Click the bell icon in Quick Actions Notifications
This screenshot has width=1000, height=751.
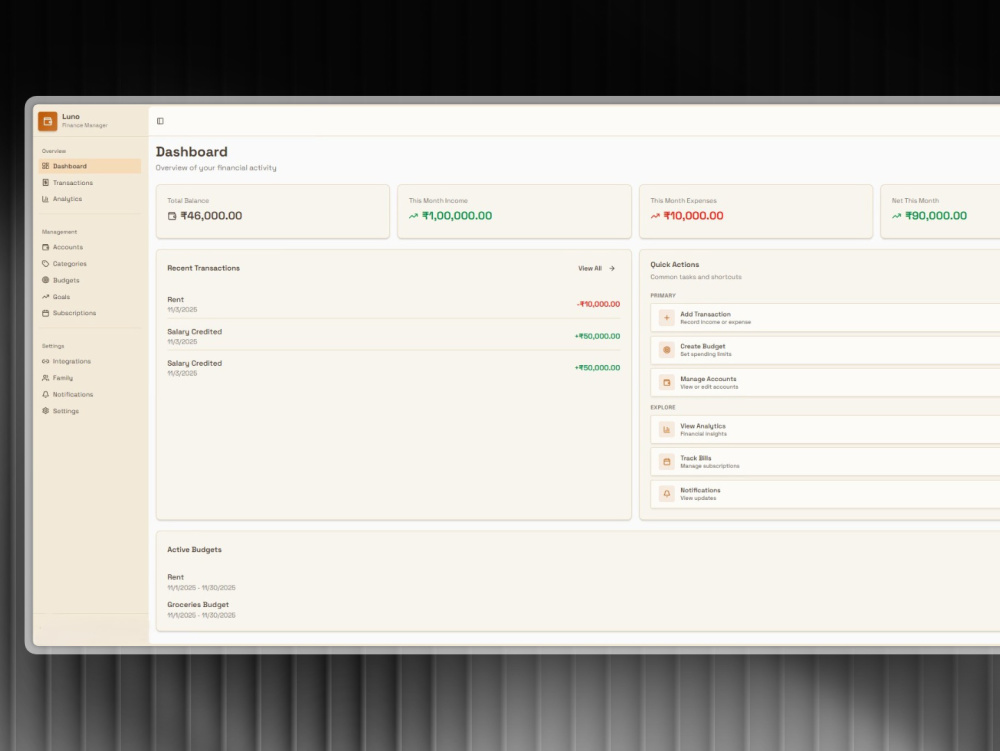pos(666,493)
